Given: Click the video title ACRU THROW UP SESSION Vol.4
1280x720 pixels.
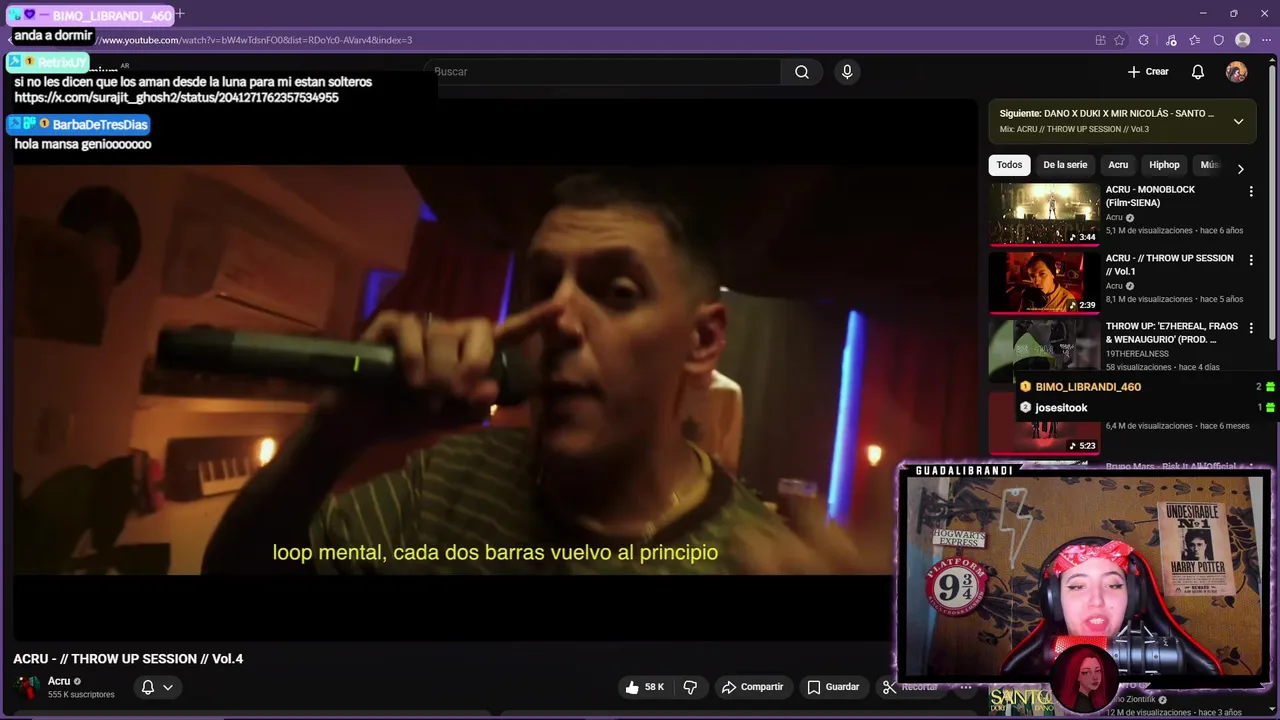Looking at the screenshot, I should [128, 659].
